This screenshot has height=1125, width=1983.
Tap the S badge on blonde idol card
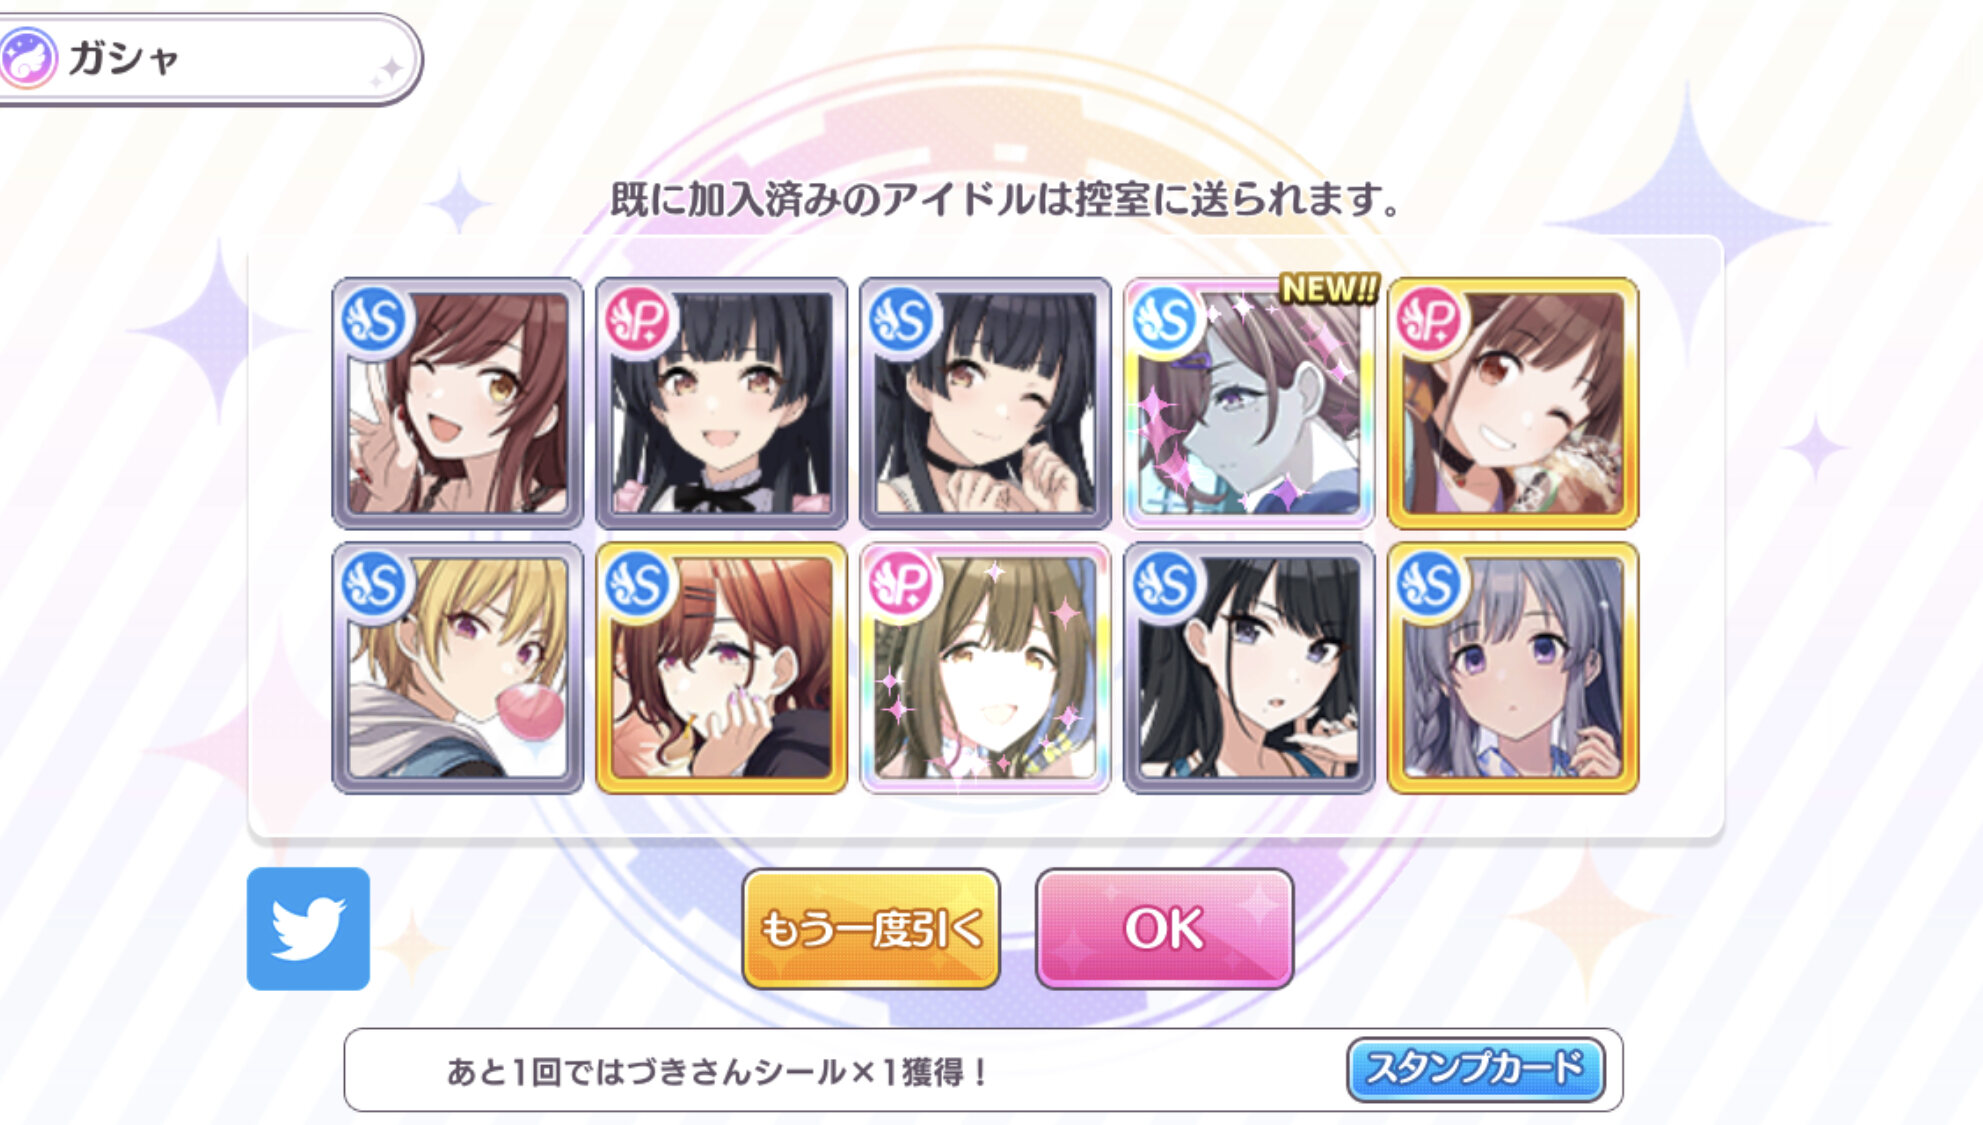click(374, 585)
